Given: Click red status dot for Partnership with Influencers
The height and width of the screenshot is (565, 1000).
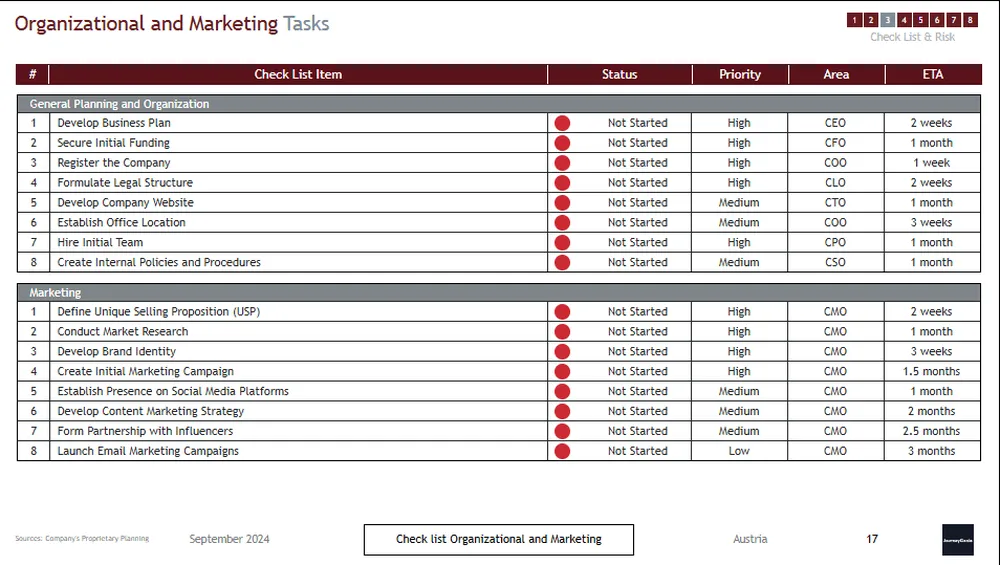Looking at the screenshot, I should [x=562, y=431].
